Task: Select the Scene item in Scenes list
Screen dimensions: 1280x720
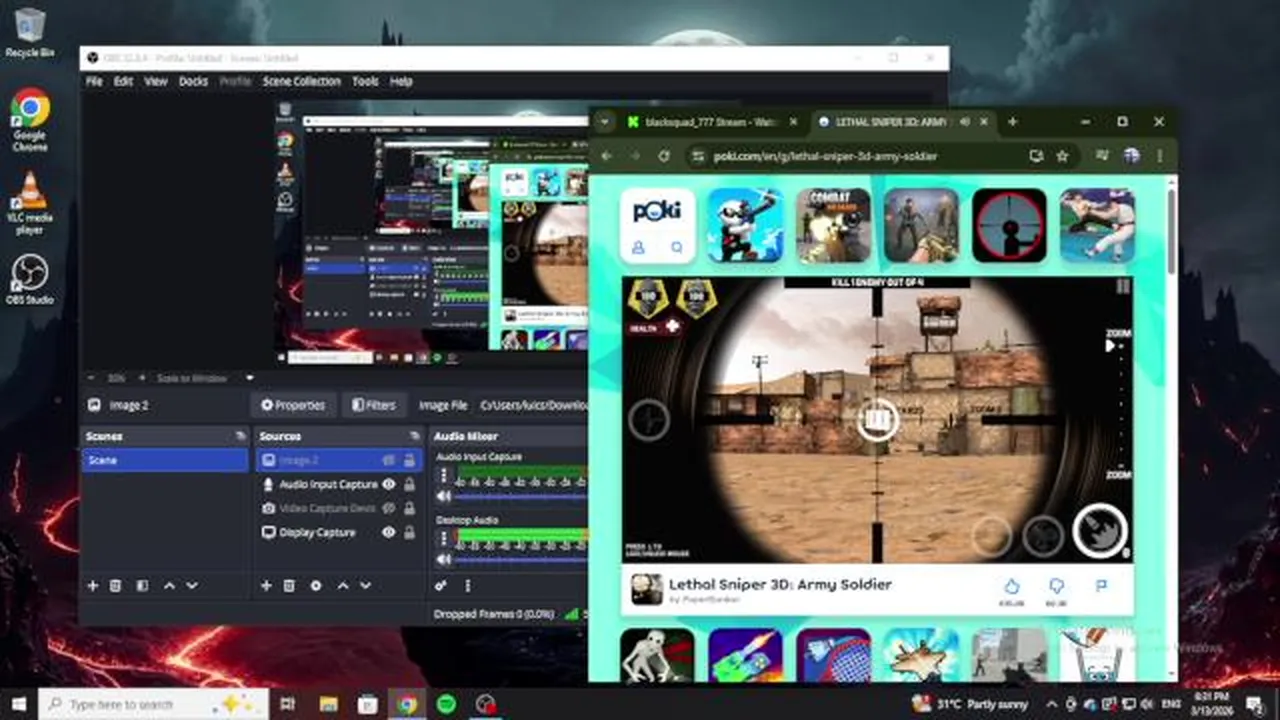Action: pyautogui.click(x=165, y=460)
